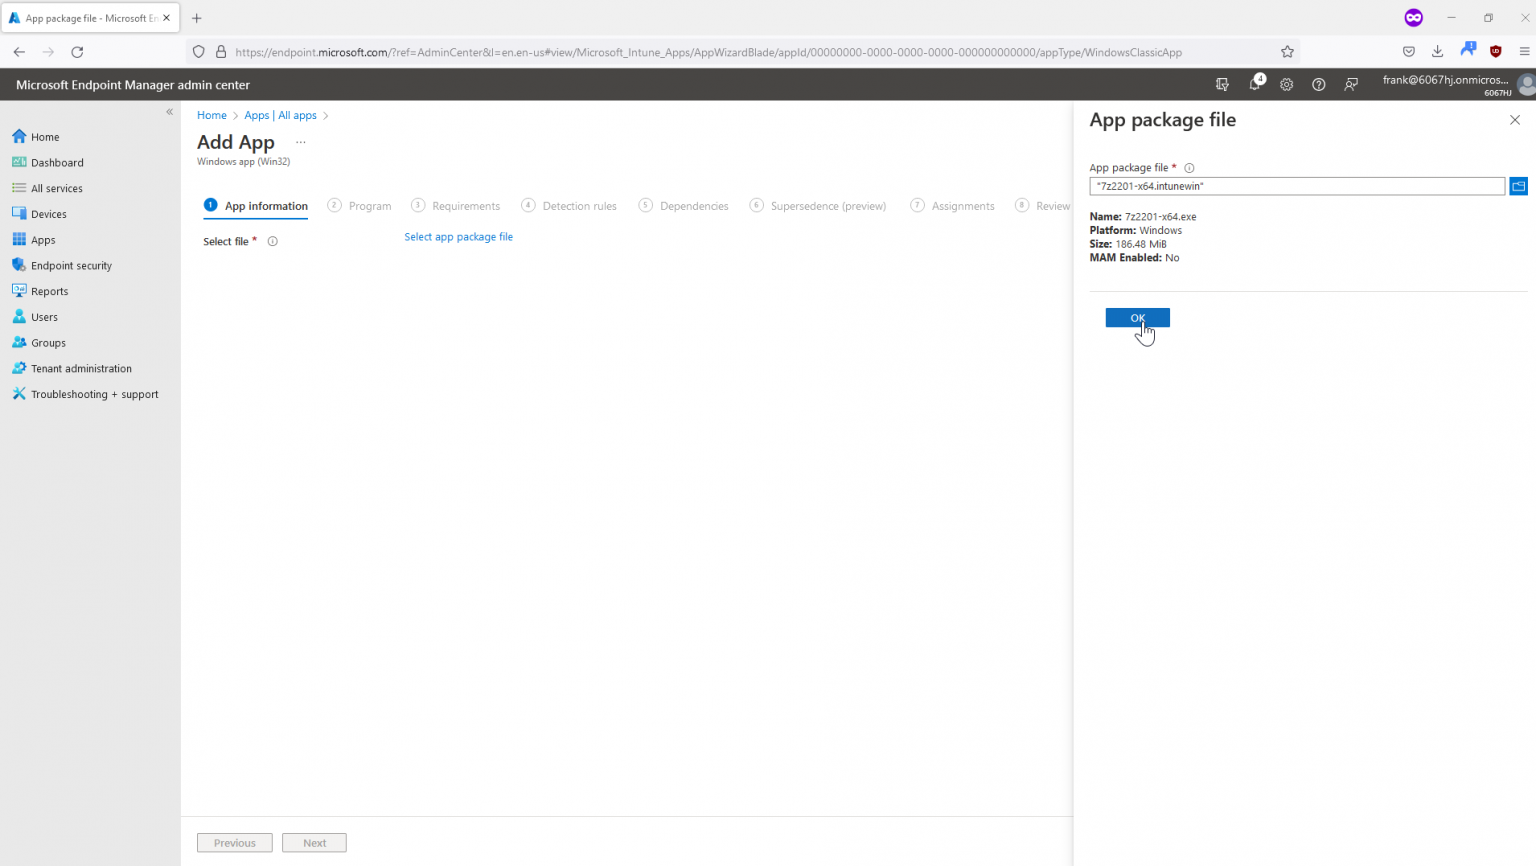This screenshot has height=866, width=1536.
Task: Open the notifications bell showing 4 alerts
Action: (1254, 85)
